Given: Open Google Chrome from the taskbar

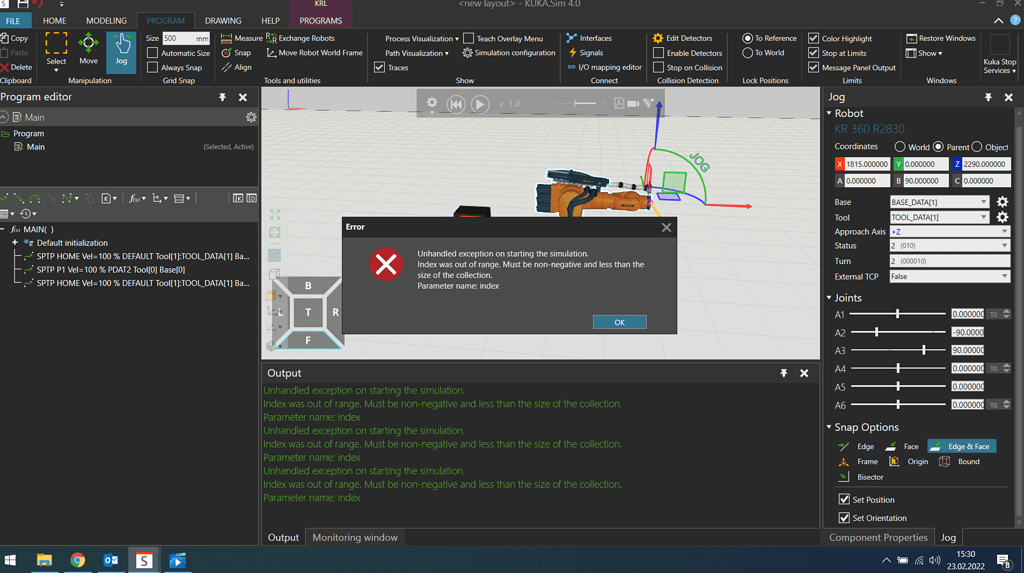Looking at the screenshot, I should tap(77, 560).
